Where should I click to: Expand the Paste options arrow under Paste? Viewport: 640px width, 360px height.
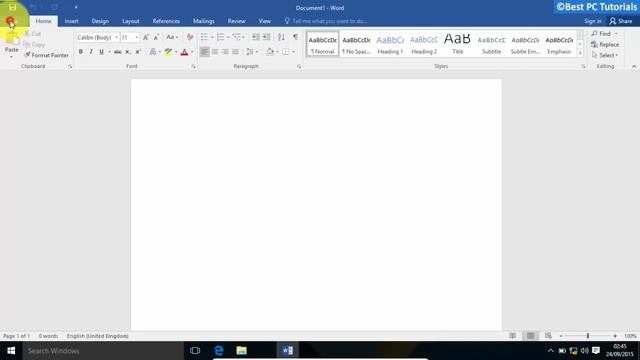(11, 56)
